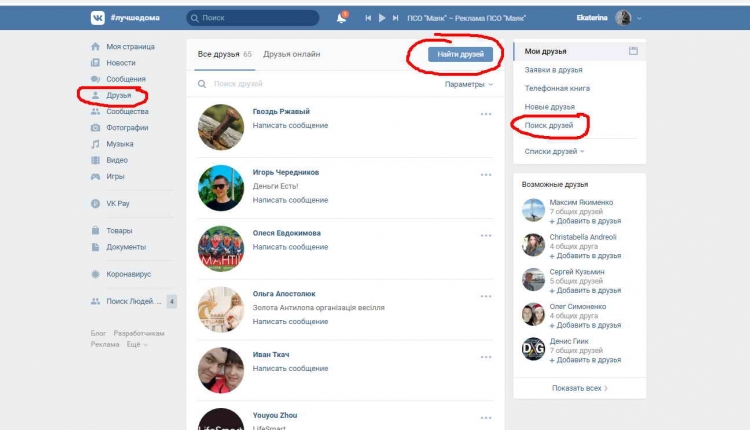Image resolution: width=750 pixels, height=430 pixels.
Task: Open Иван Ткач avatar
Action: (221, 370)
